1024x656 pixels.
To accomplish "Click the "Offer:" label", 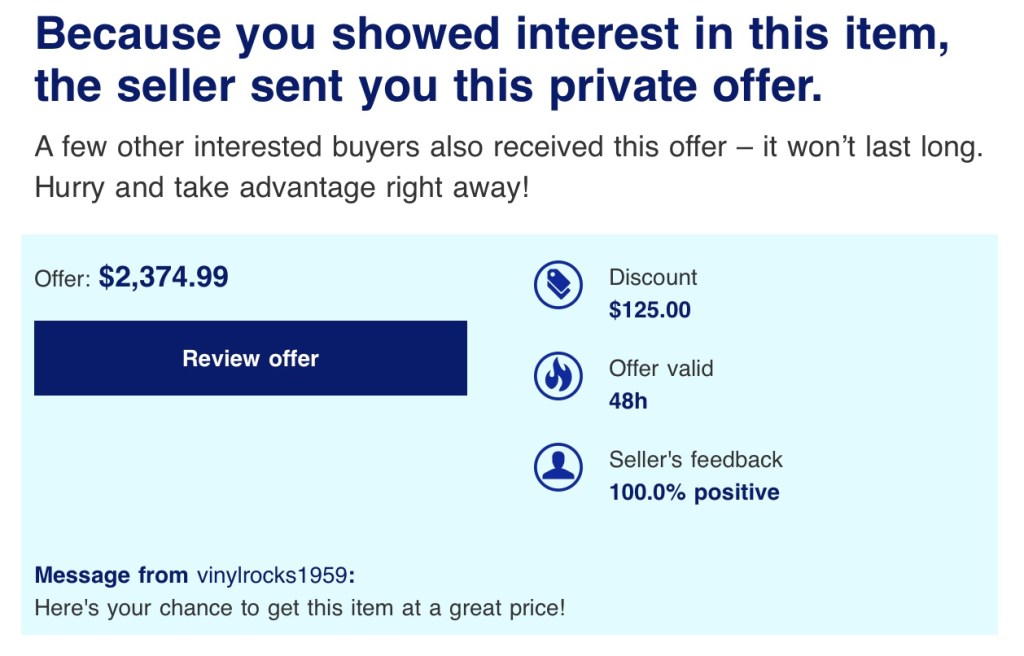I will pos(63,279).
